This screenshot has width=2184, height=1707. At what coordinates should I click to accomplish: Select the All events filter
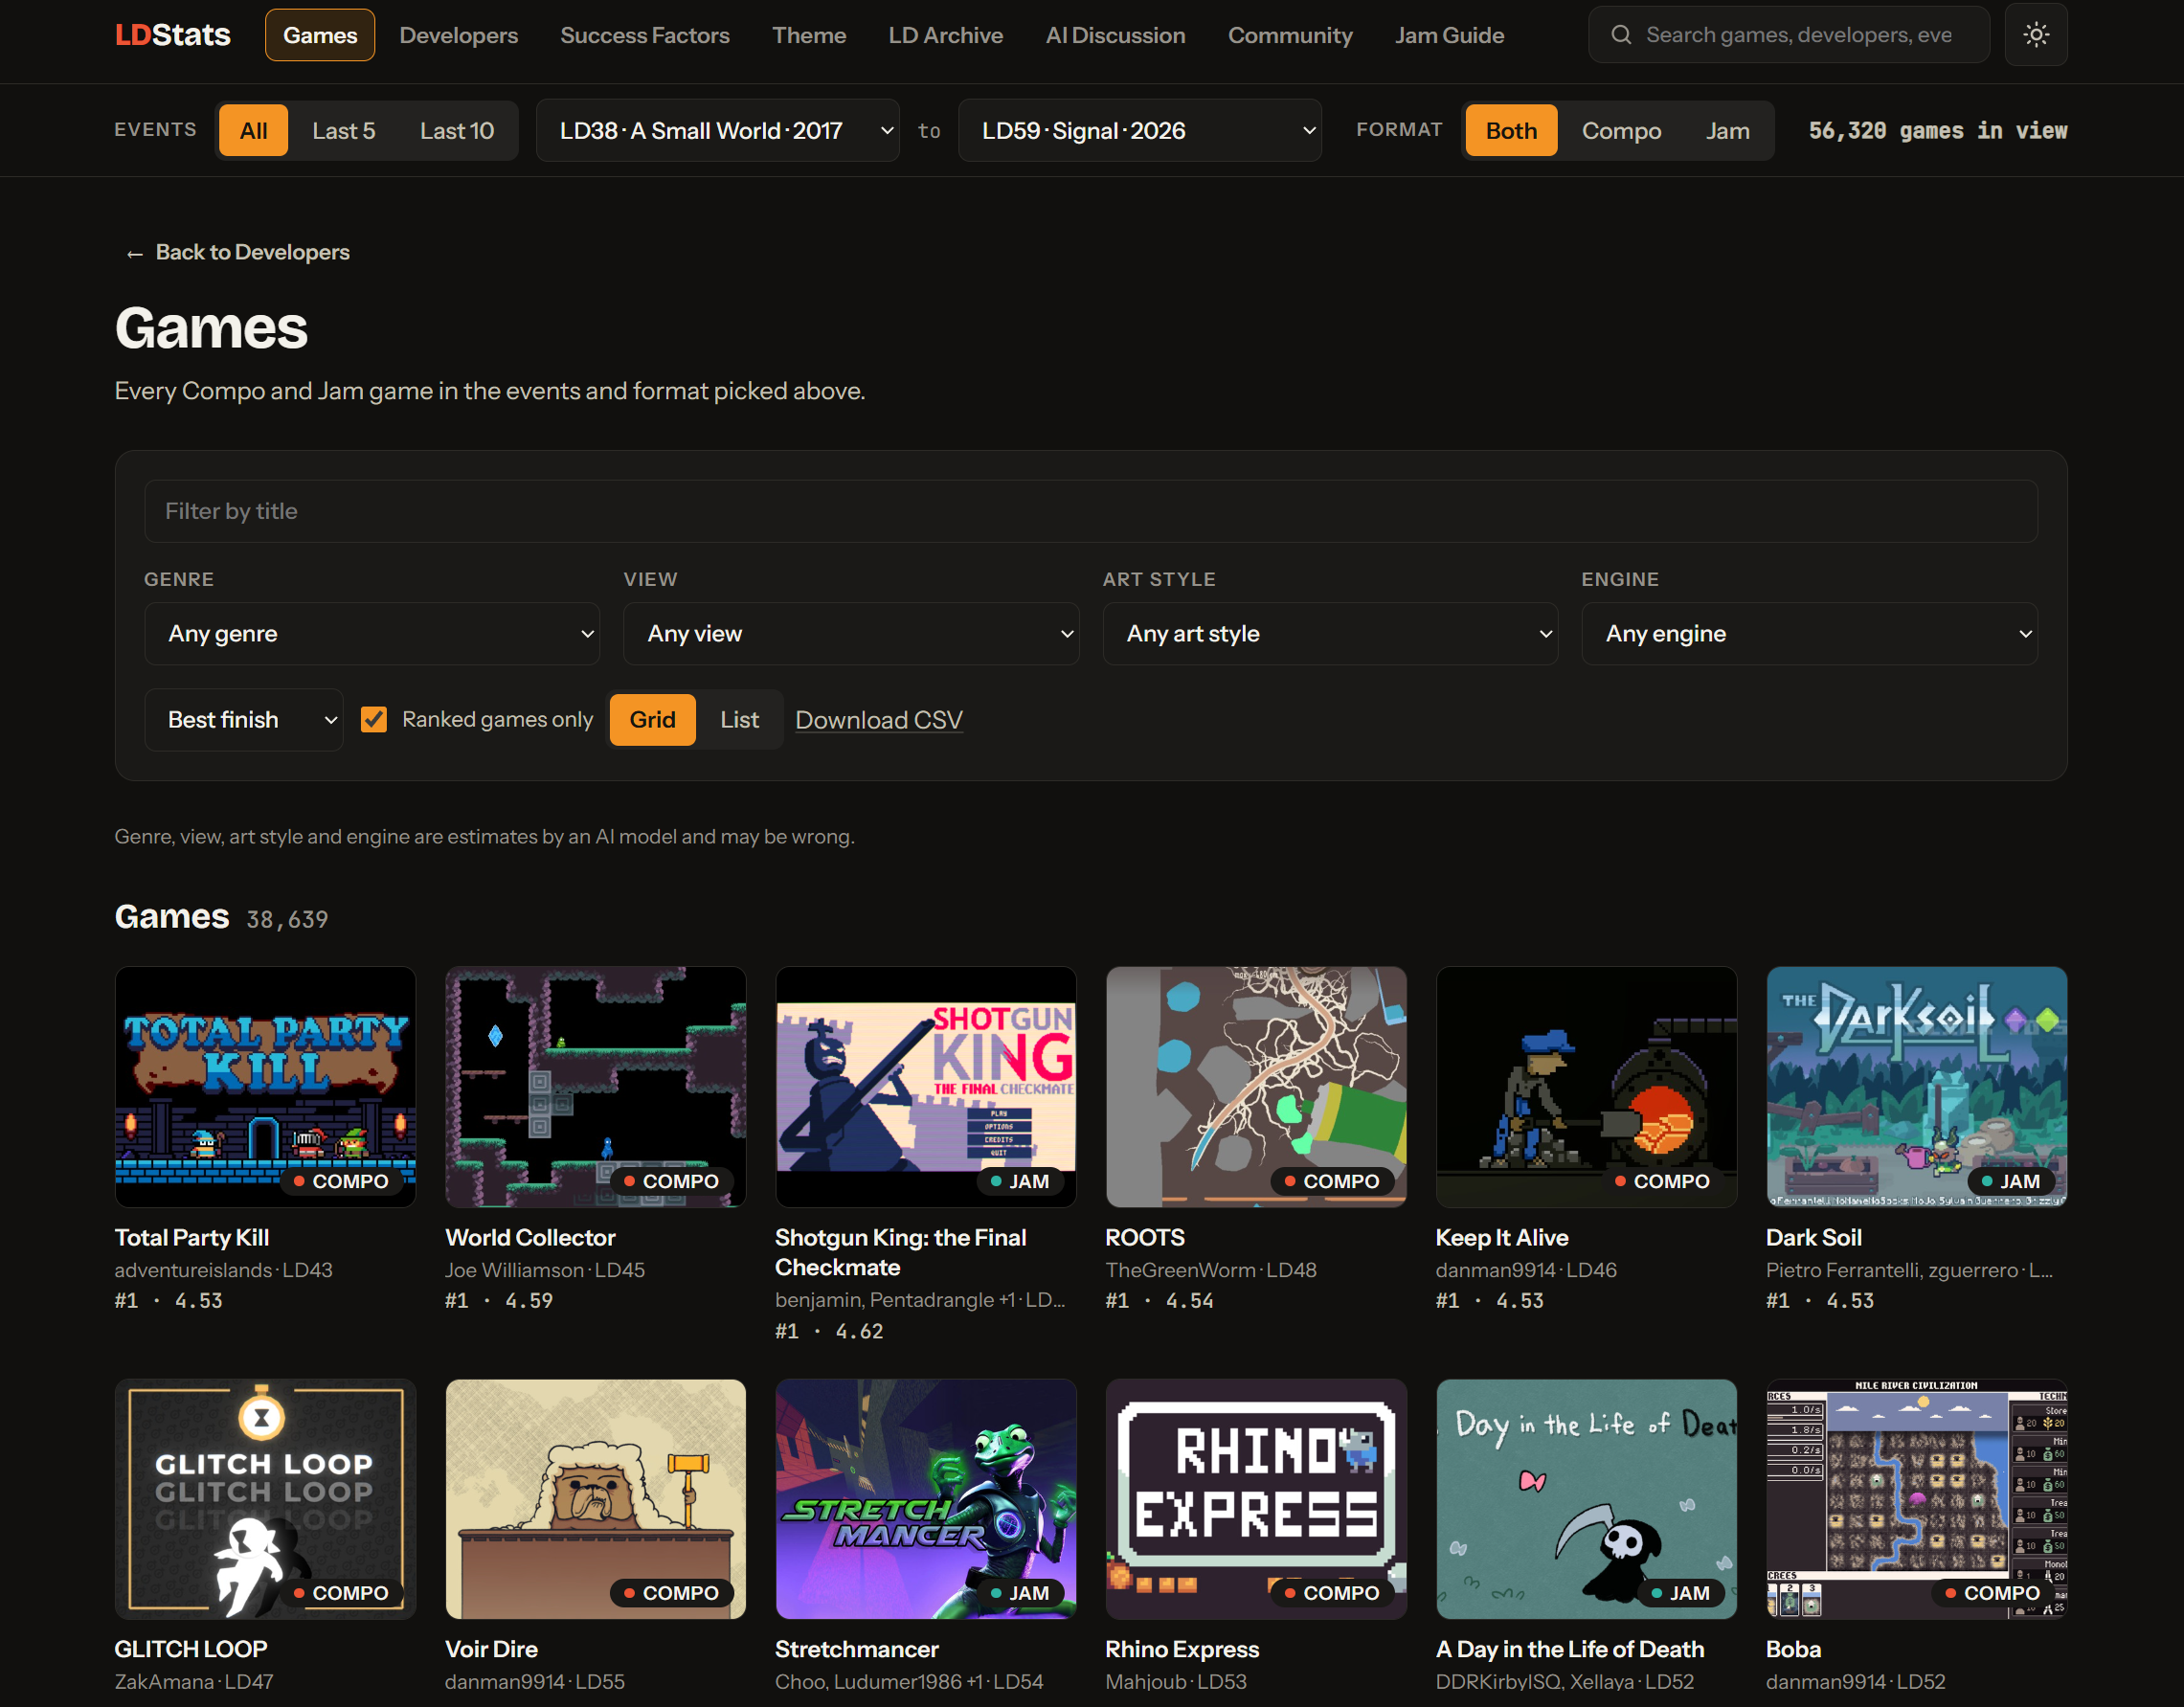pos(253,130)
